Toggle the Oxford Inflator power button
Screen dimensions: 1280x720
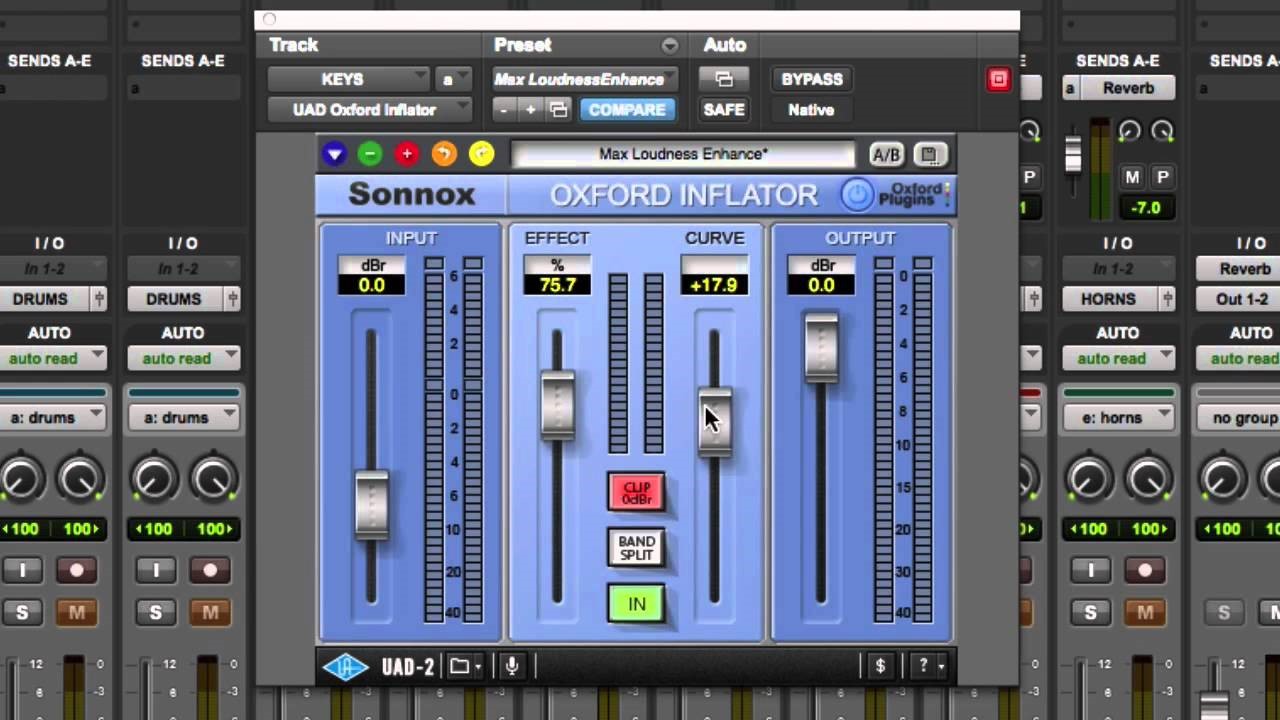coord(857,195)
